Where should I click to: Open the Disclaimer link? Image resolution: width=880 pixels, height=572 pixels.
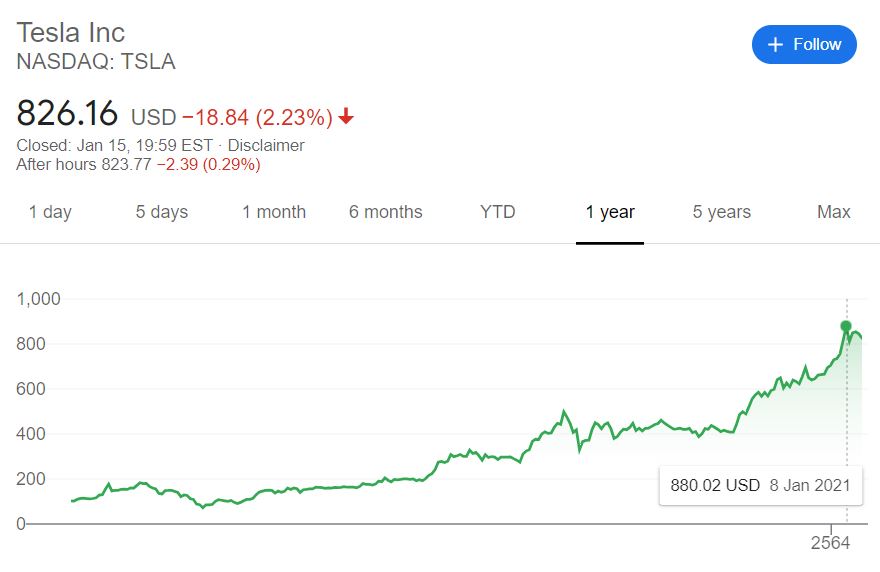[x=266, y=145]
